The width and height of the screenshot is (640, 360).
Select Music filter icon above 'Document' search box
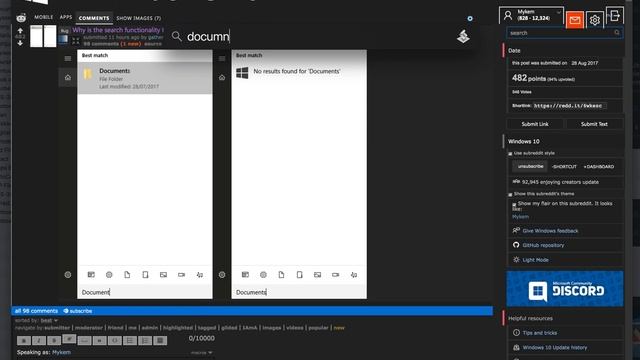tap(200, 275)
